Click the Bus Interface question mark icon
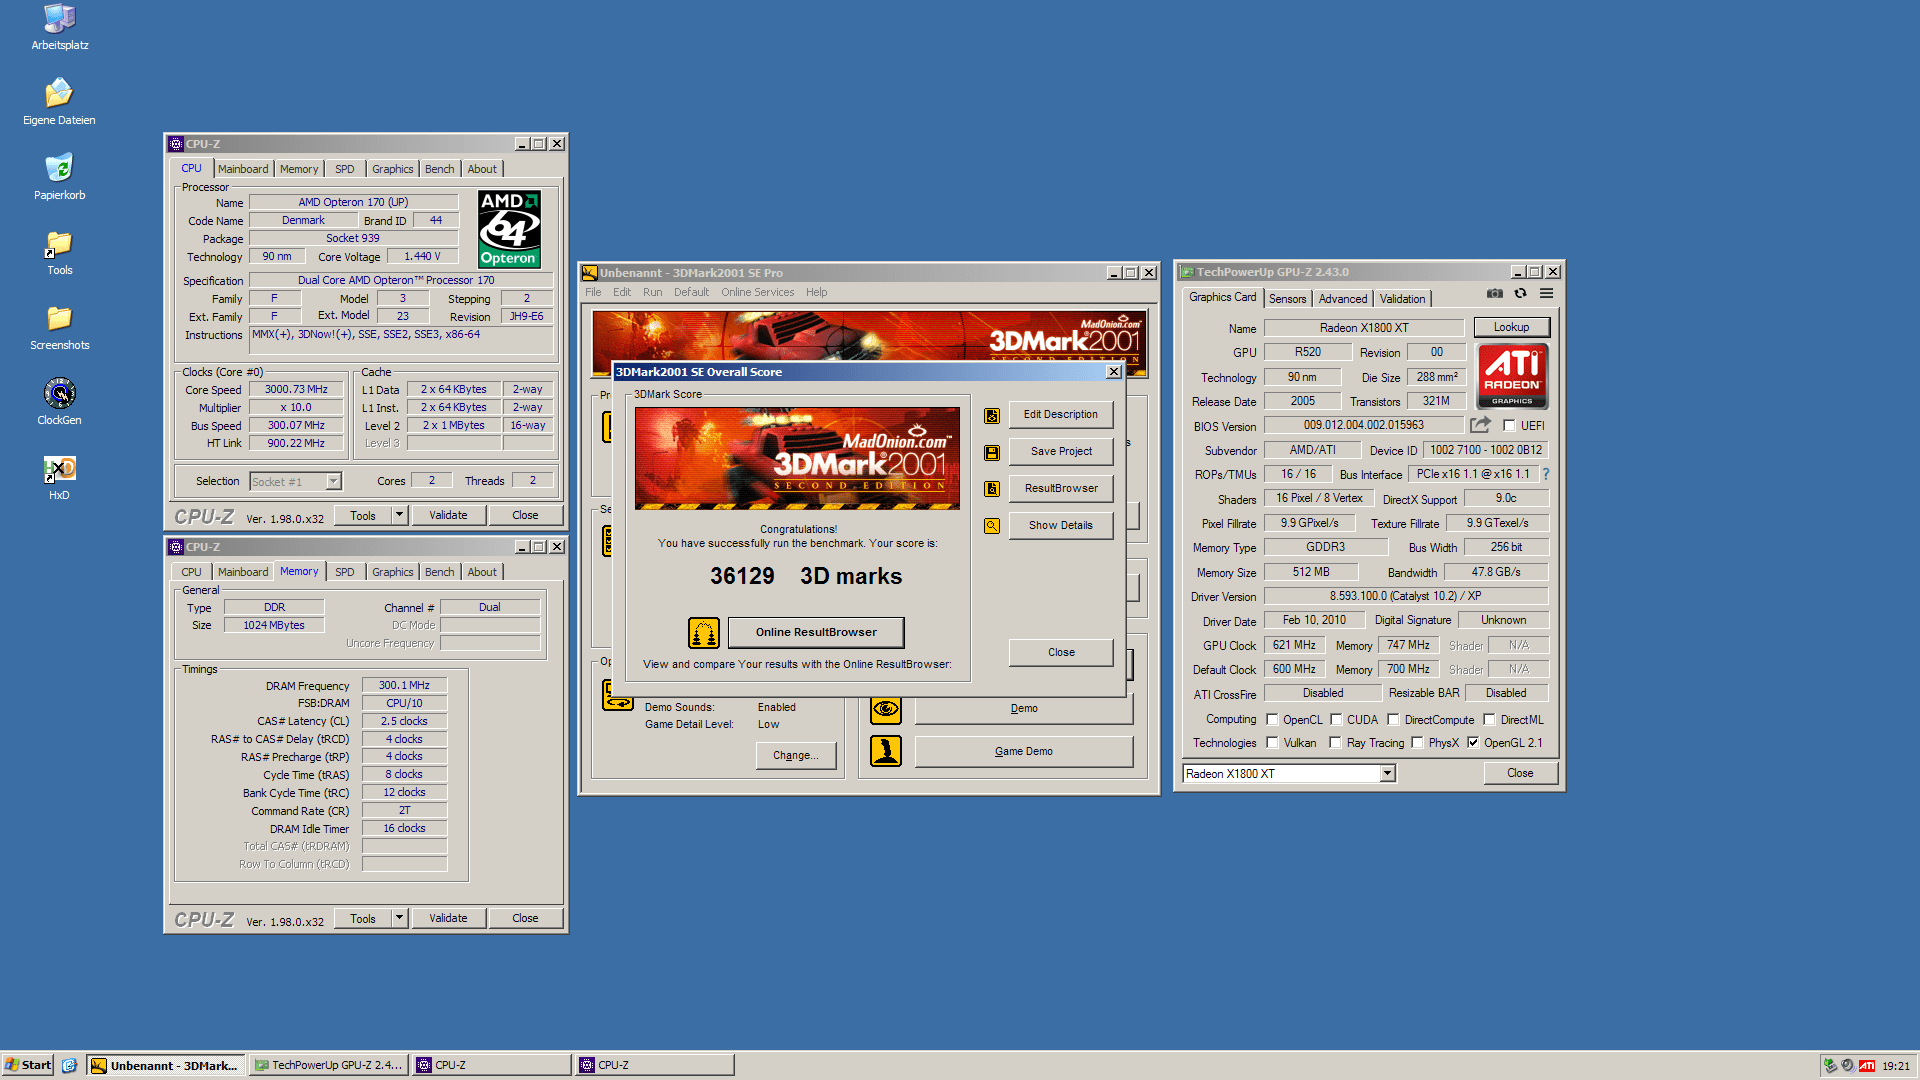This screenshot has width=1920, height=1080. point(1545,474)
